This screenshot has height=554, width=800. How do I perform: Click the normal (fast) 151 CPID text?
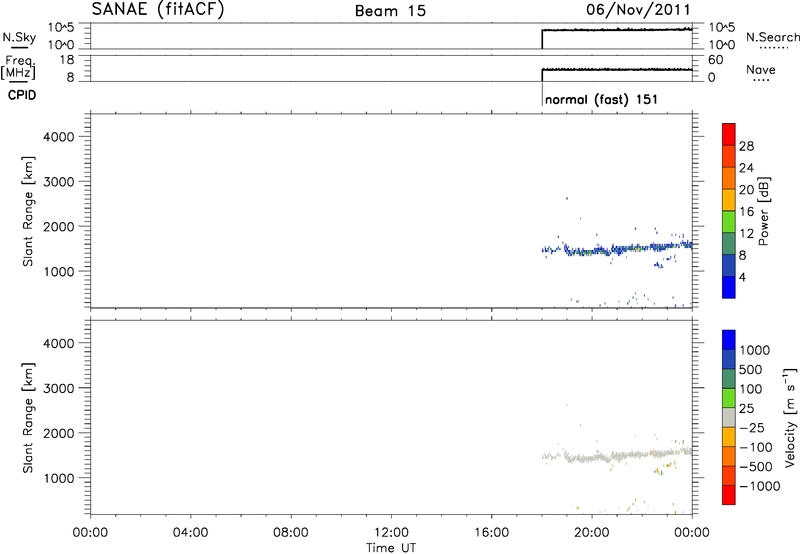[601, 99]
